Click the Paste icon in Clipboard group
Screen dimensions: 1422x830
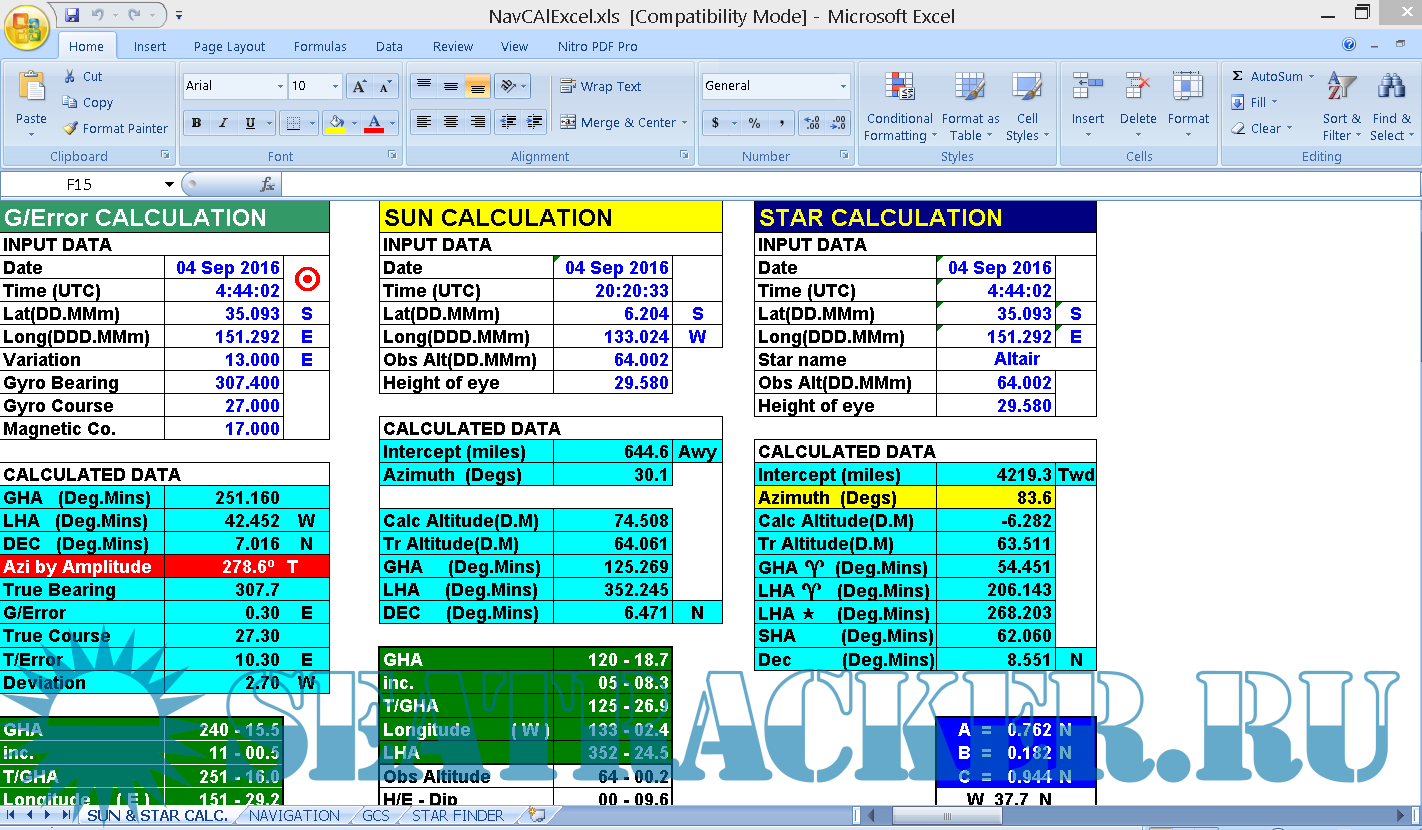[31, 90]
